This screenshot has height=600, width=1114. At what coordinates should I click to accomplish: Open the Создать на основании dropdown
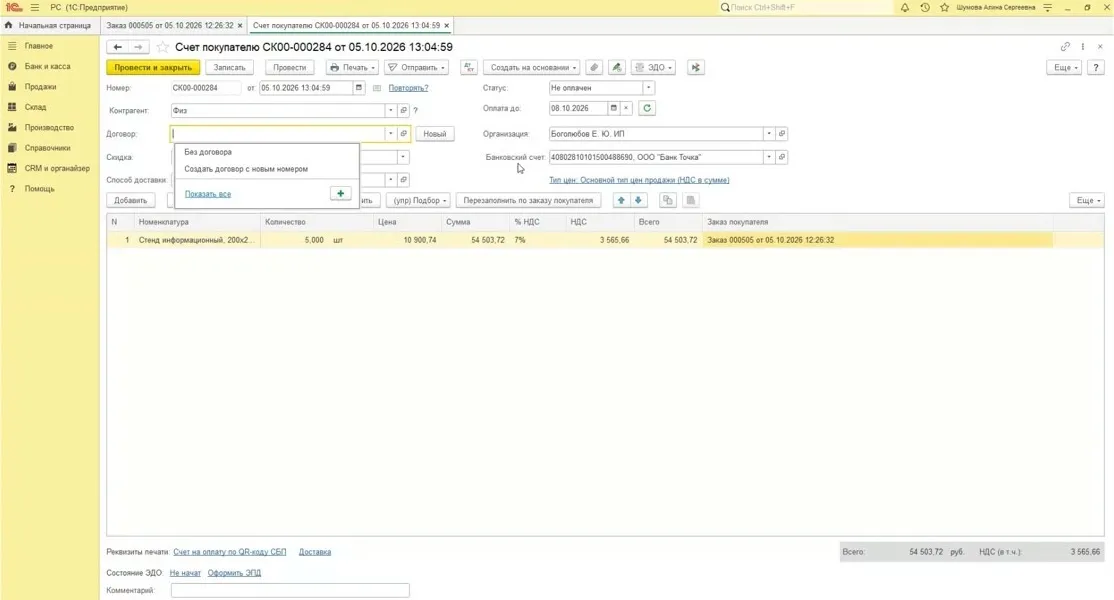(531, 67)
